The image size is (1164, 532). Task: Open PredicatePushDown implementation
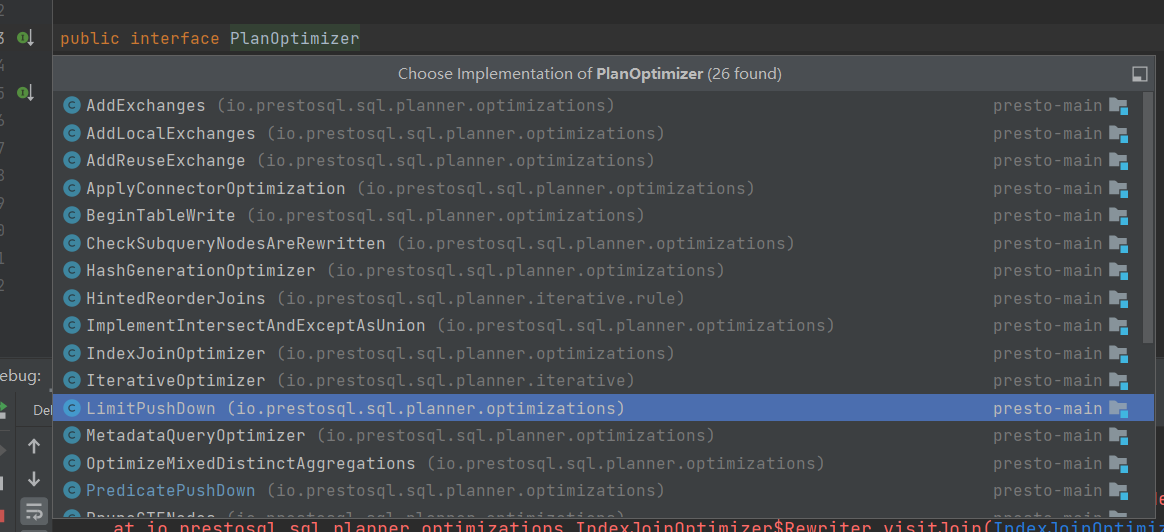[x=170, y=491]
